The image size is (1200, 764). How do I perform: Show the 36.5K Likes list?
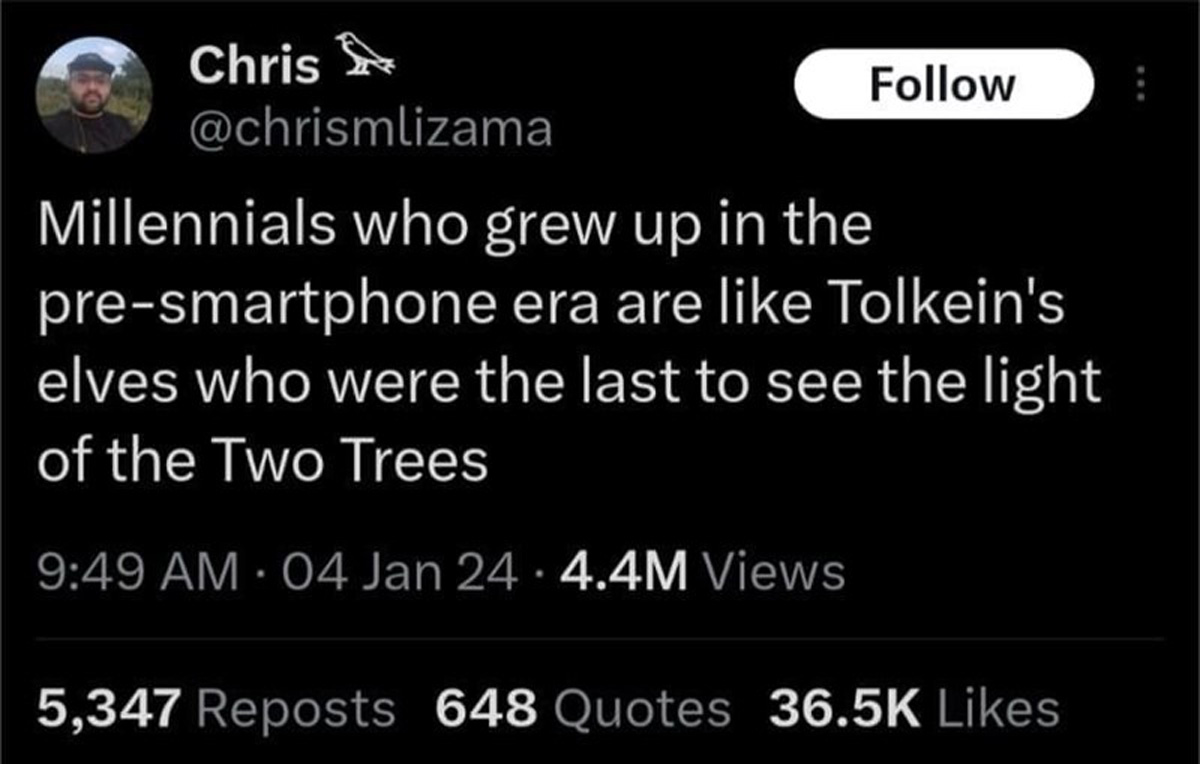(x=914, y=708)
